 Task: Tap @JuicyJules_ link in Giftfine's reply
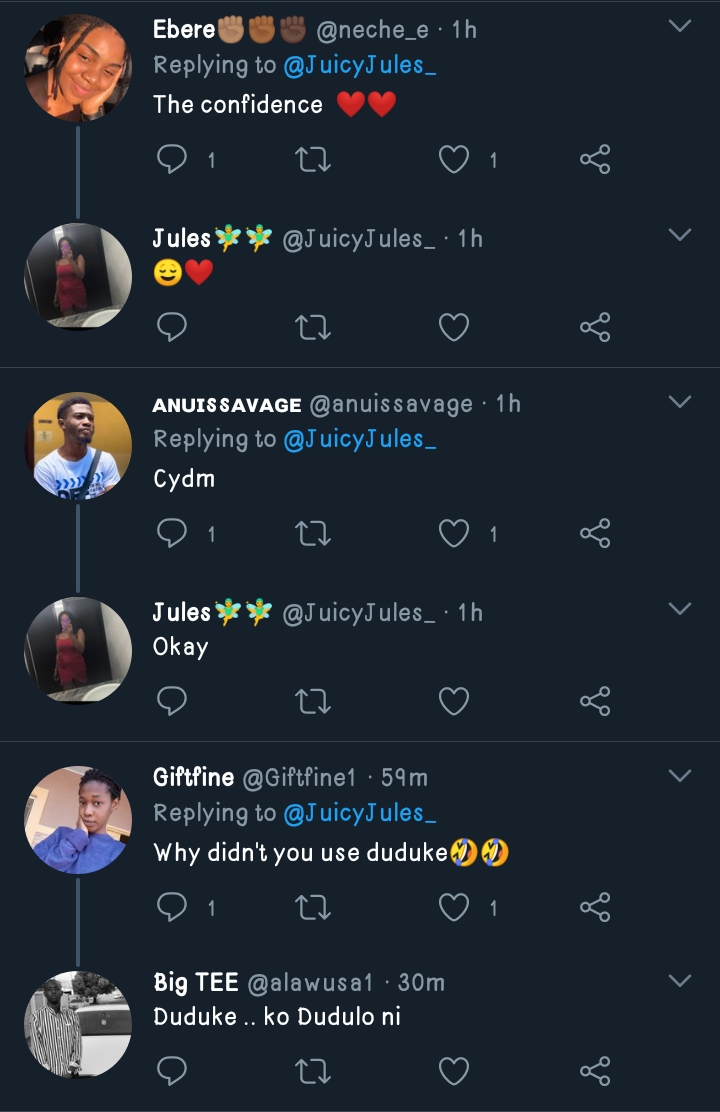coord(360,814)
